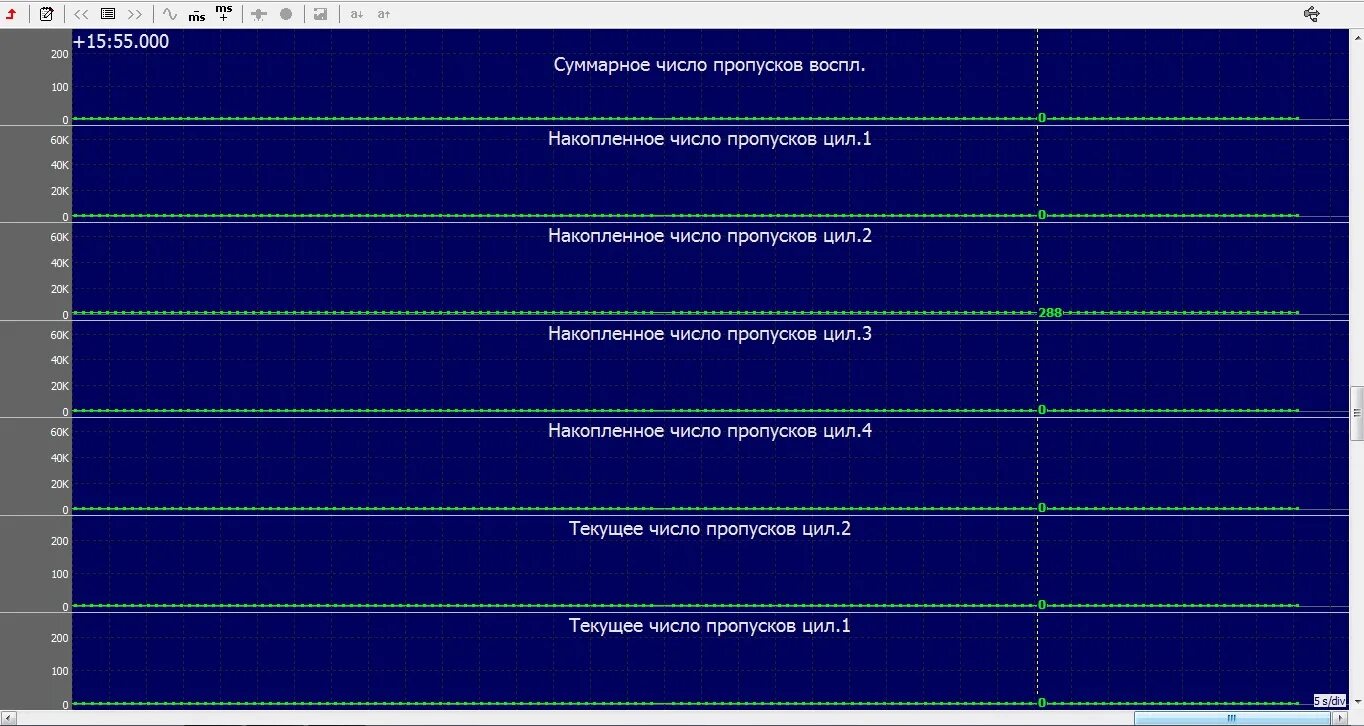Click the +15:55.000 timestamp label

coord(121,41)
